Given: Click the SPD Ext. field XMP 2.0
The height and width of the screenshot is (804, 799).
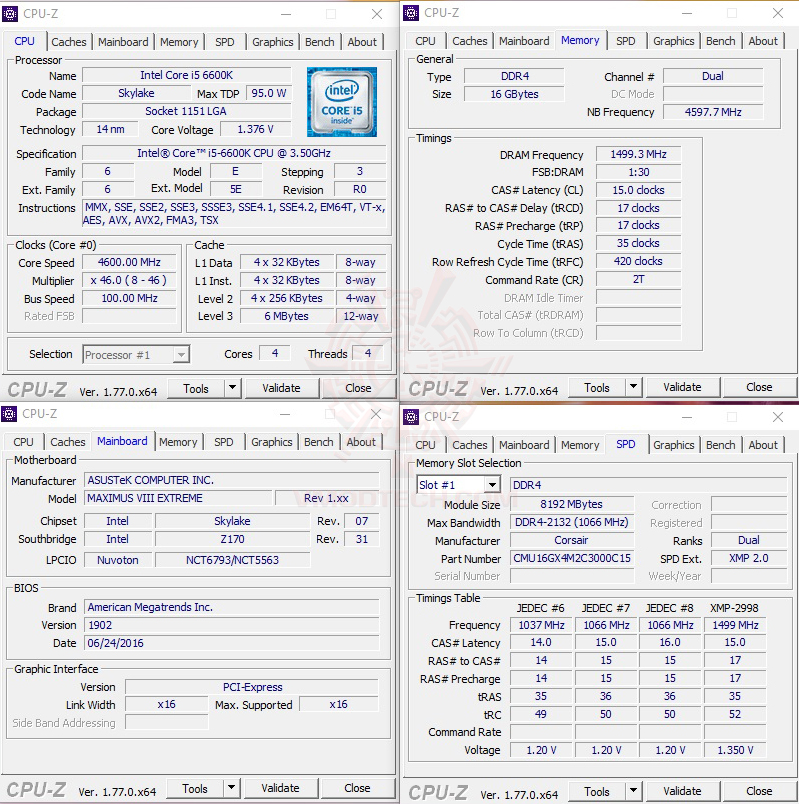Looking at the screenshot, I should point(749,558).
